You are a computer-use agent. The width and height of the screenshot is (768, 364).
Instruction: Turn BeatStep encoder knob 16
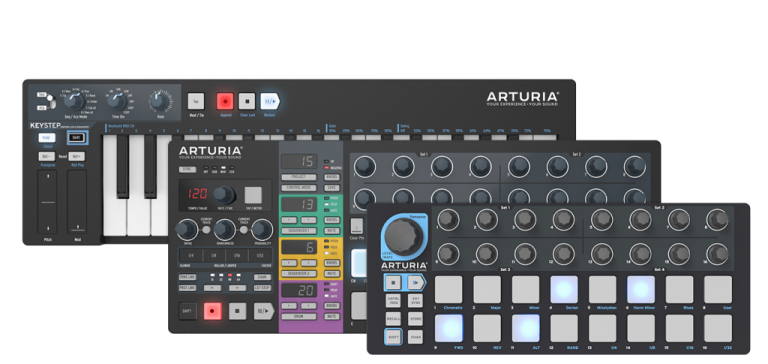coord(717,254)
